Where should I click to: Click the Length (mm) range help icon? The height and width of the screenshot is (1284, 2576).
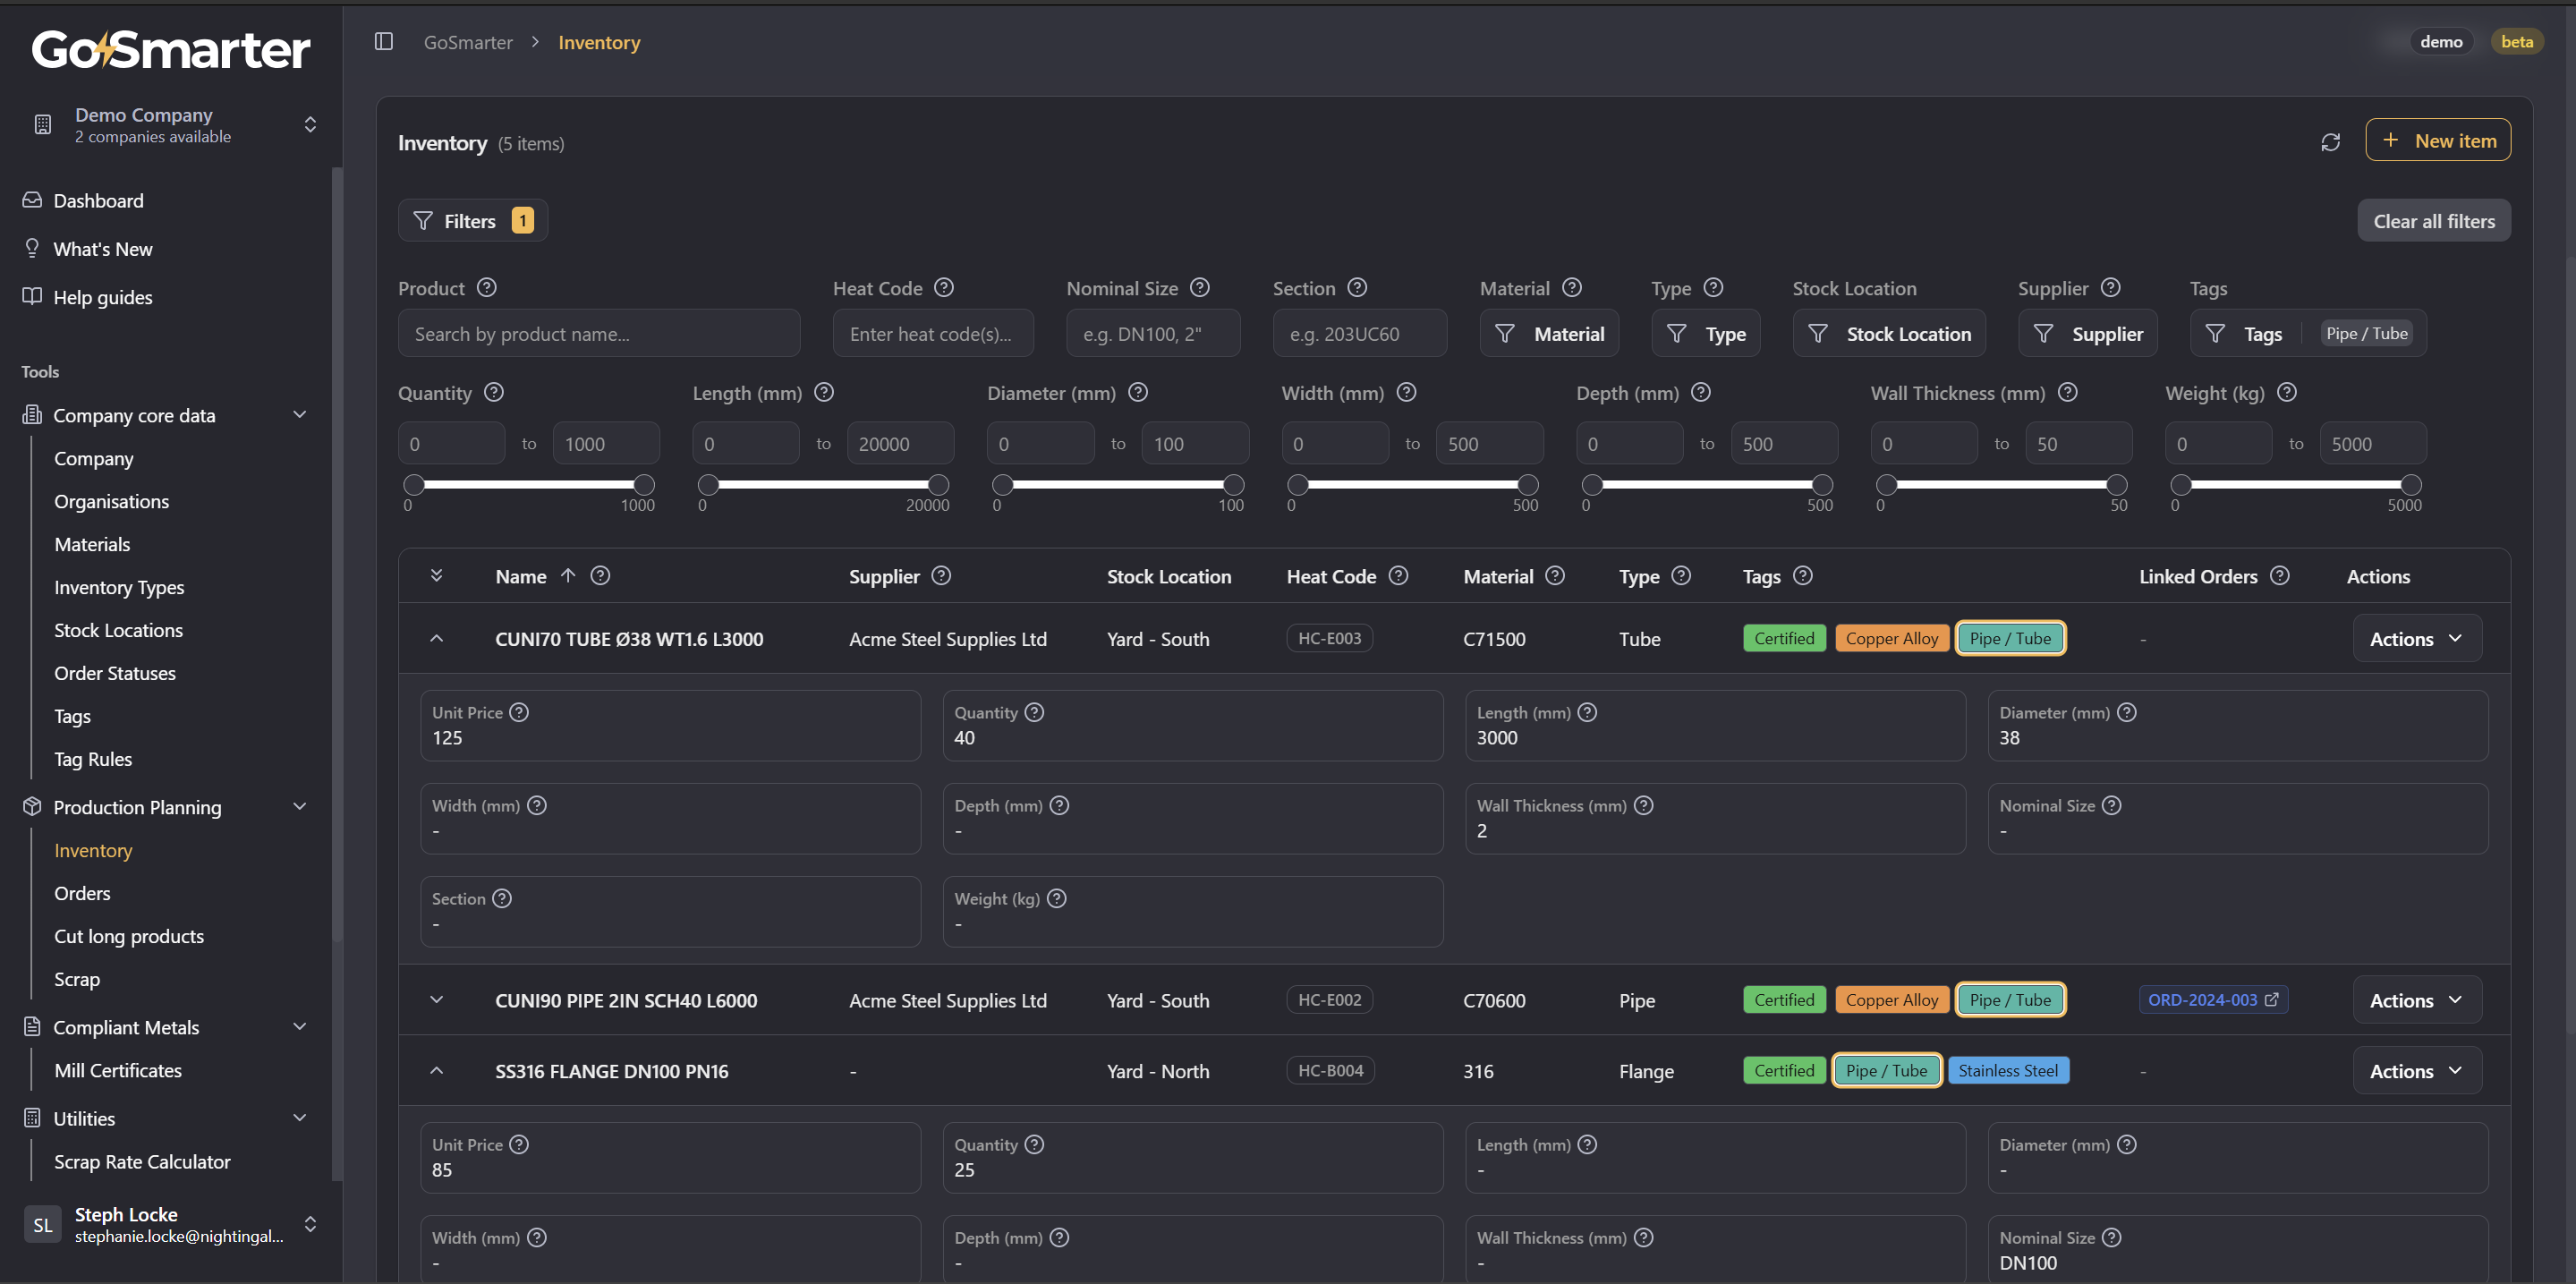click(824, 393)
